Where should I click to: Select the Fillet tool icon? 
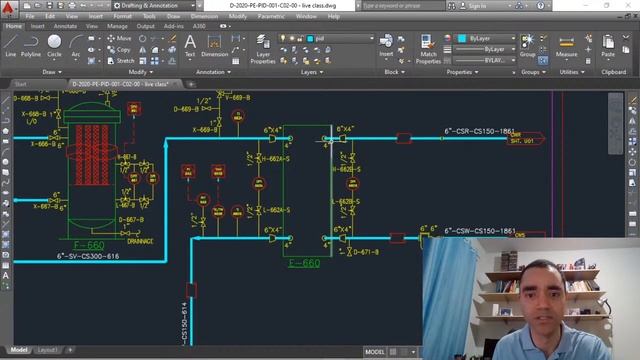coord(155,50)
